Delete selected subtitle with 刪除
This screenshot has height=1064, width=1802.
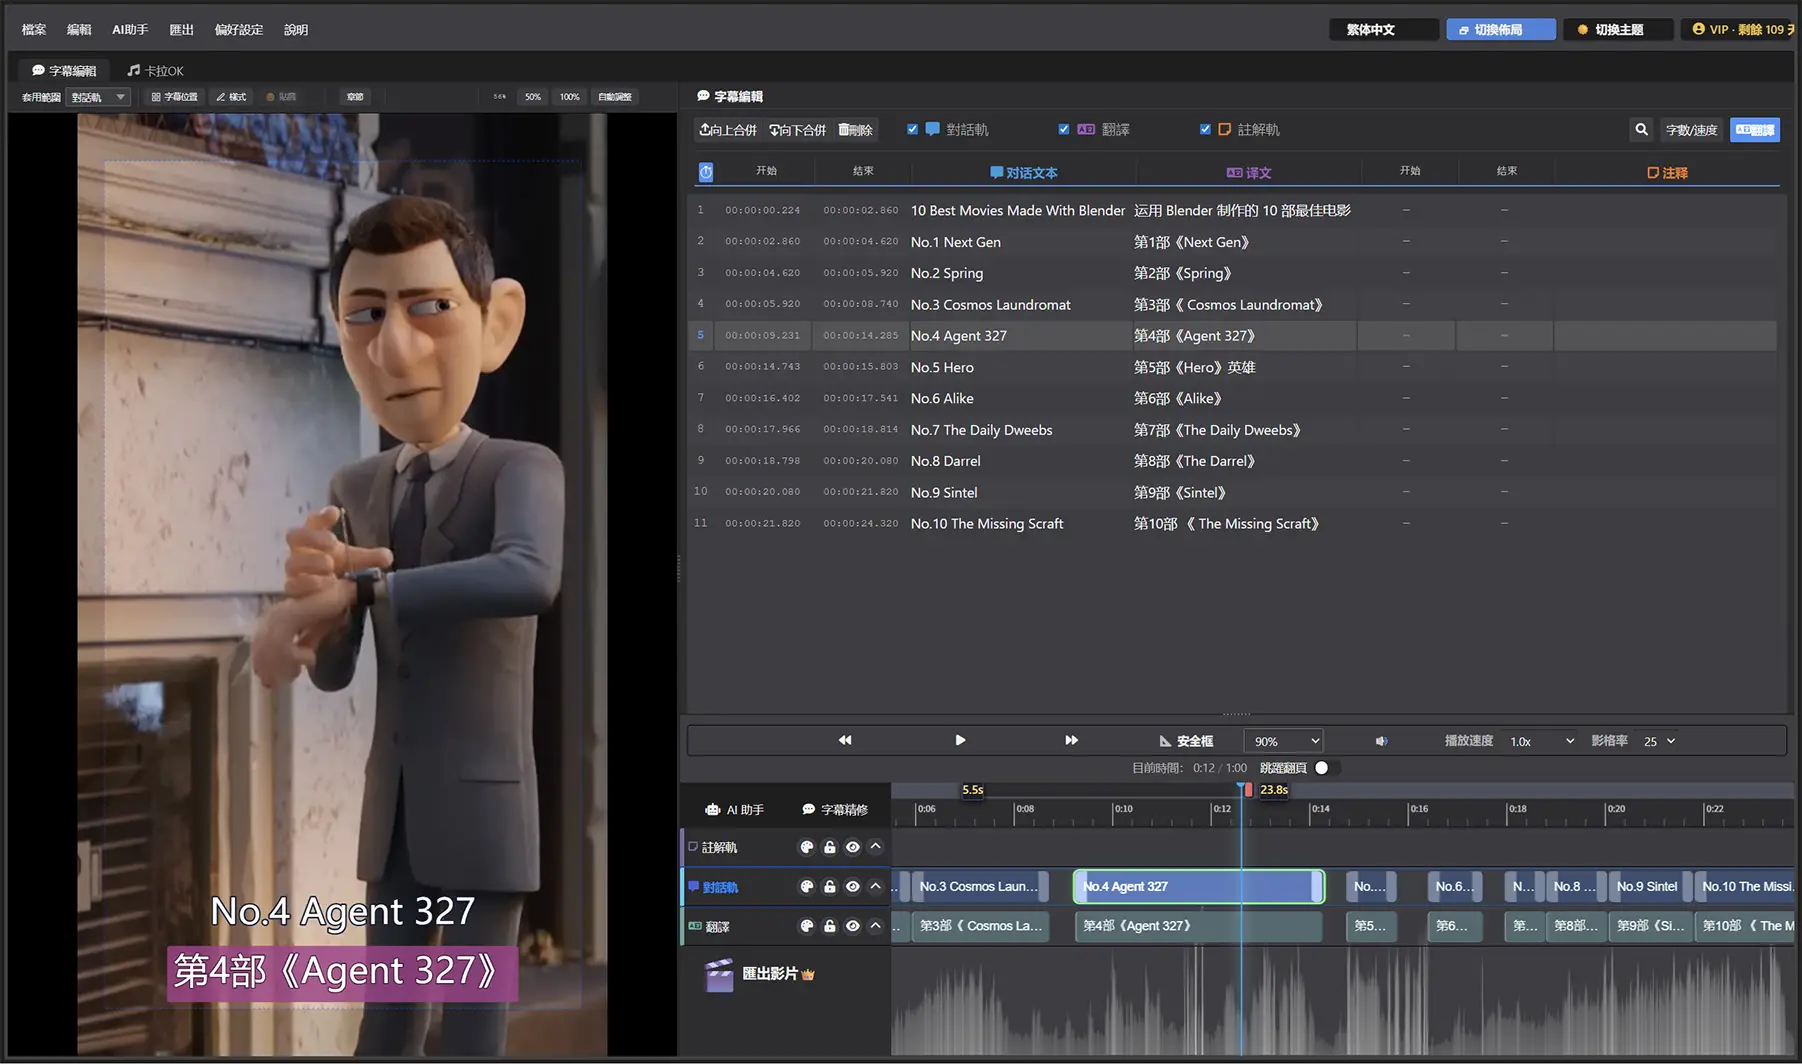pyautogui.click(x=856, y=130)
